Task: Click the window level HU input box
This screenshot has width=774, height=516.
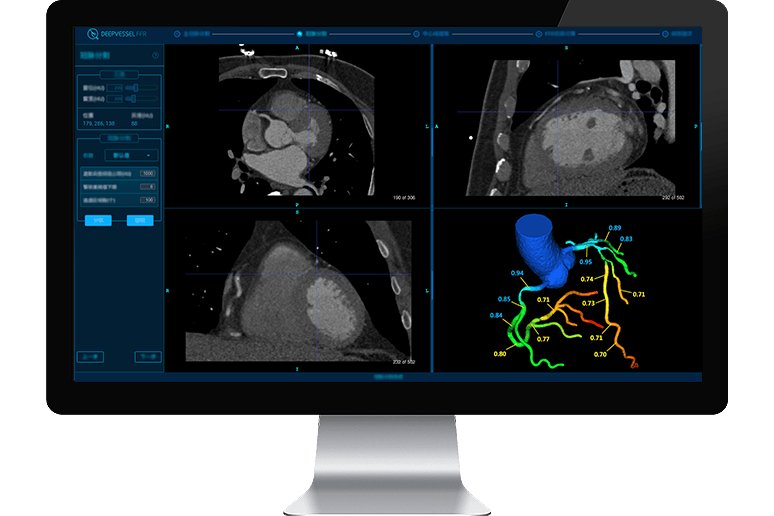Action: tap(115, 88)
